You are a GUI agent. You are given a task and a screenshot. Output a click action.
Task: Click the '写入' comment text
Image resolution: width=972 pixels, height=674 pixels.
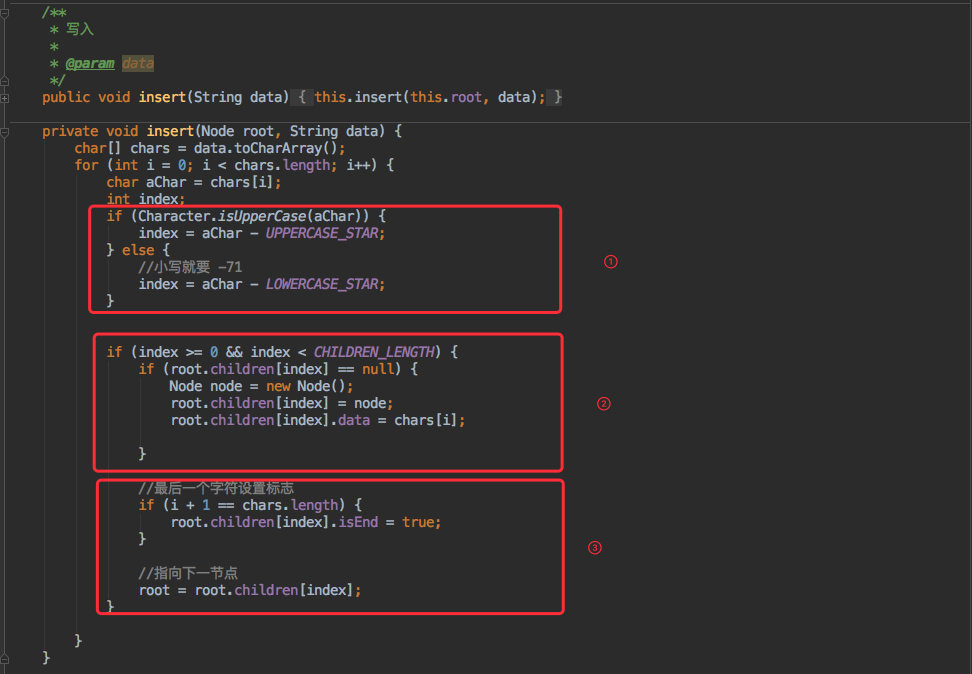click(x=80, y=29)
